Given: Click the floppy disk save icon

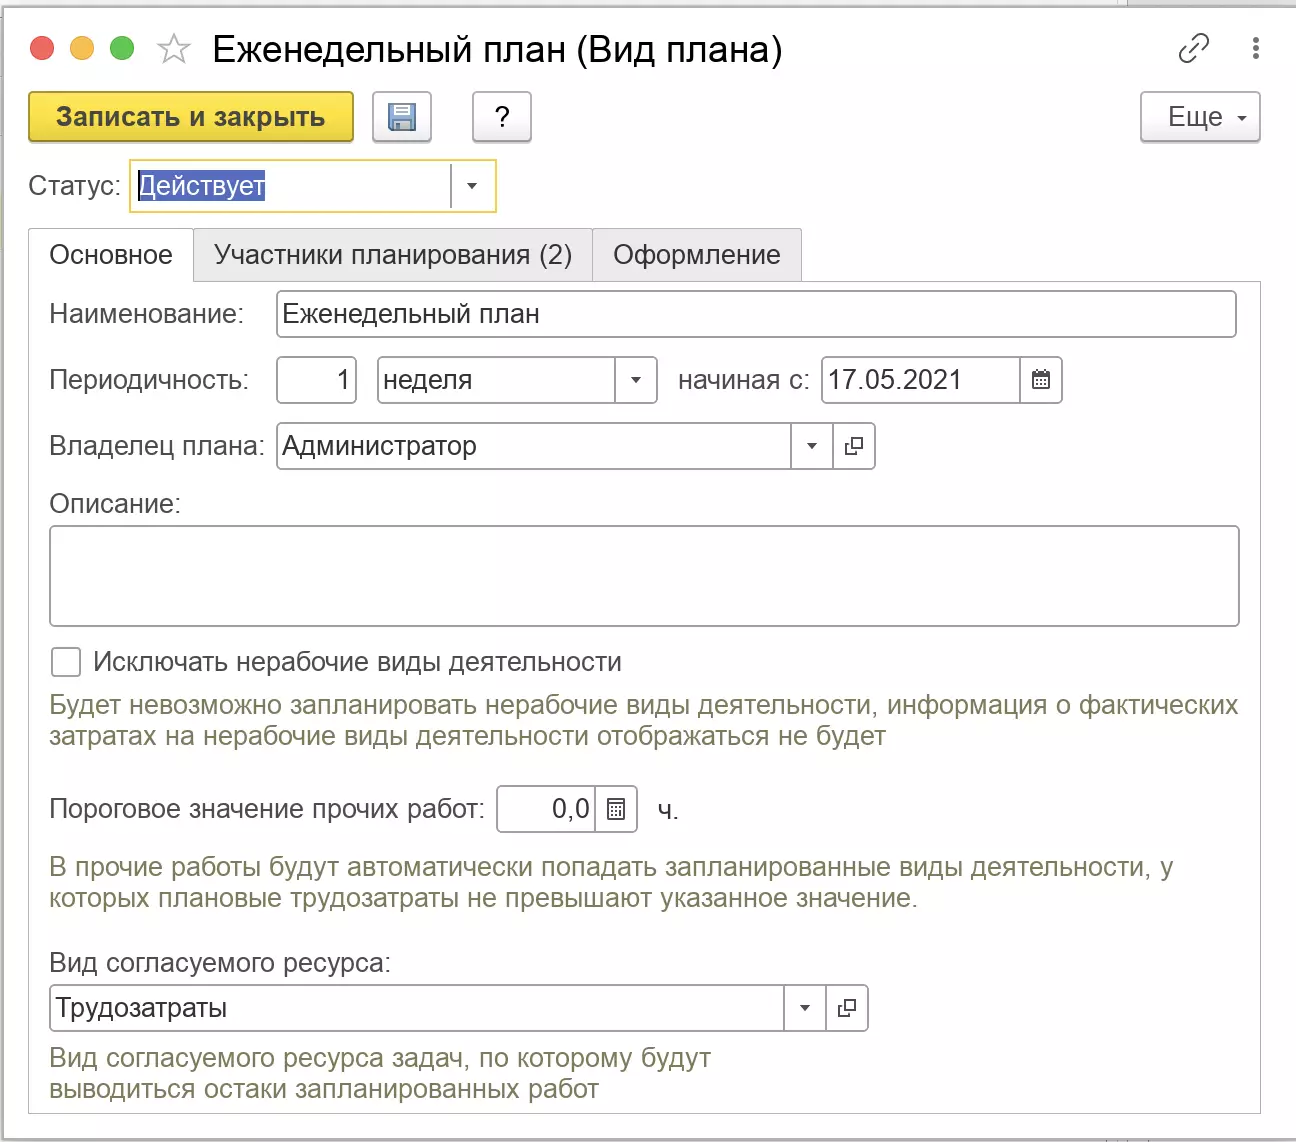Looking at the screenshot, I should (401, 117).
